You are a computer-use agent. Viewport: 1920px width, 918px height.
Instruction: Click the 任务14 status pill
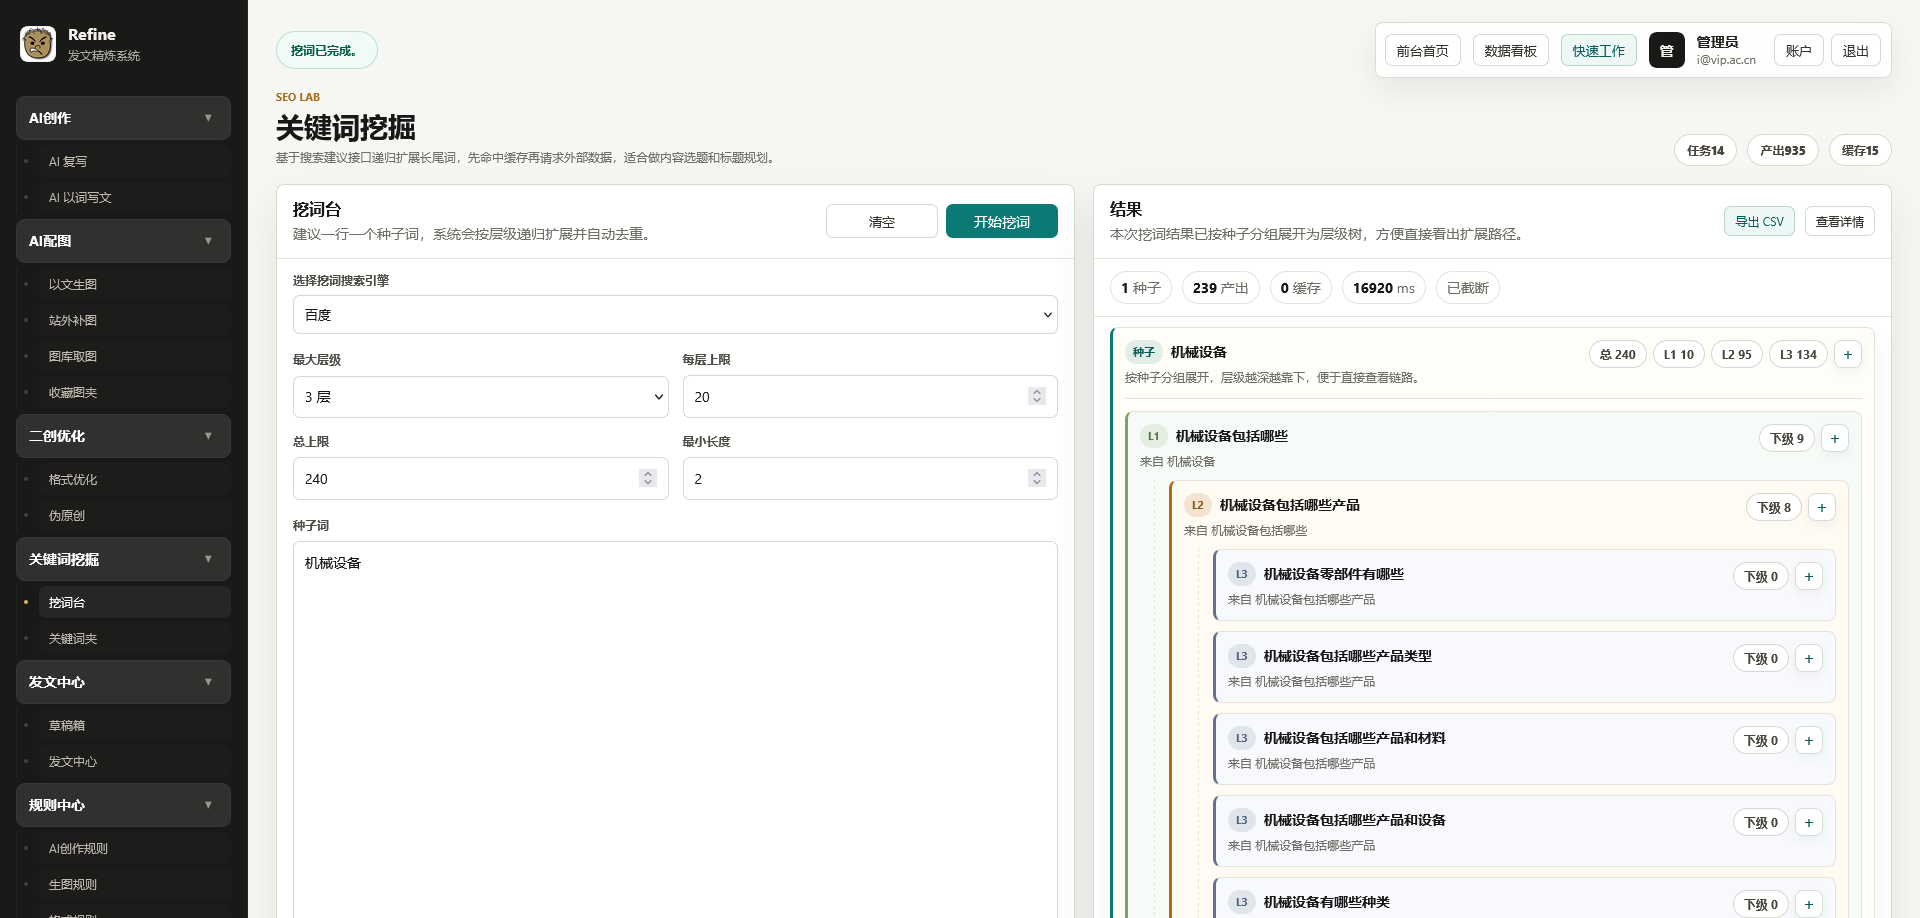pyautogui.click(x=1705, y=150)
